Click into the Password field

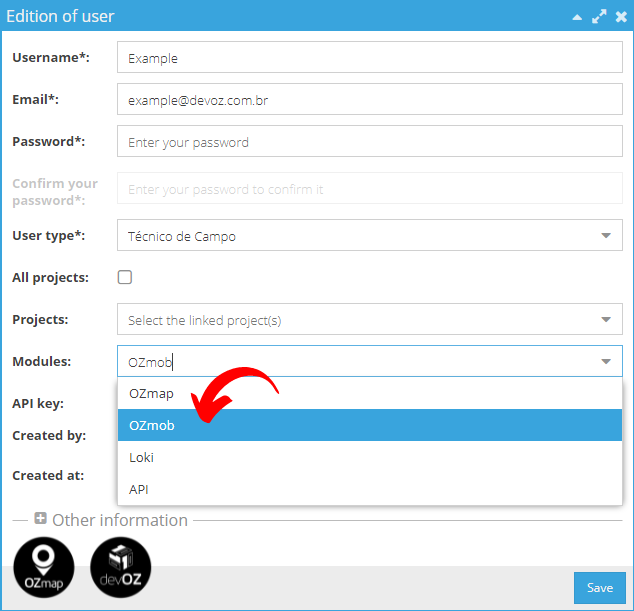click(x=370, y=141)
